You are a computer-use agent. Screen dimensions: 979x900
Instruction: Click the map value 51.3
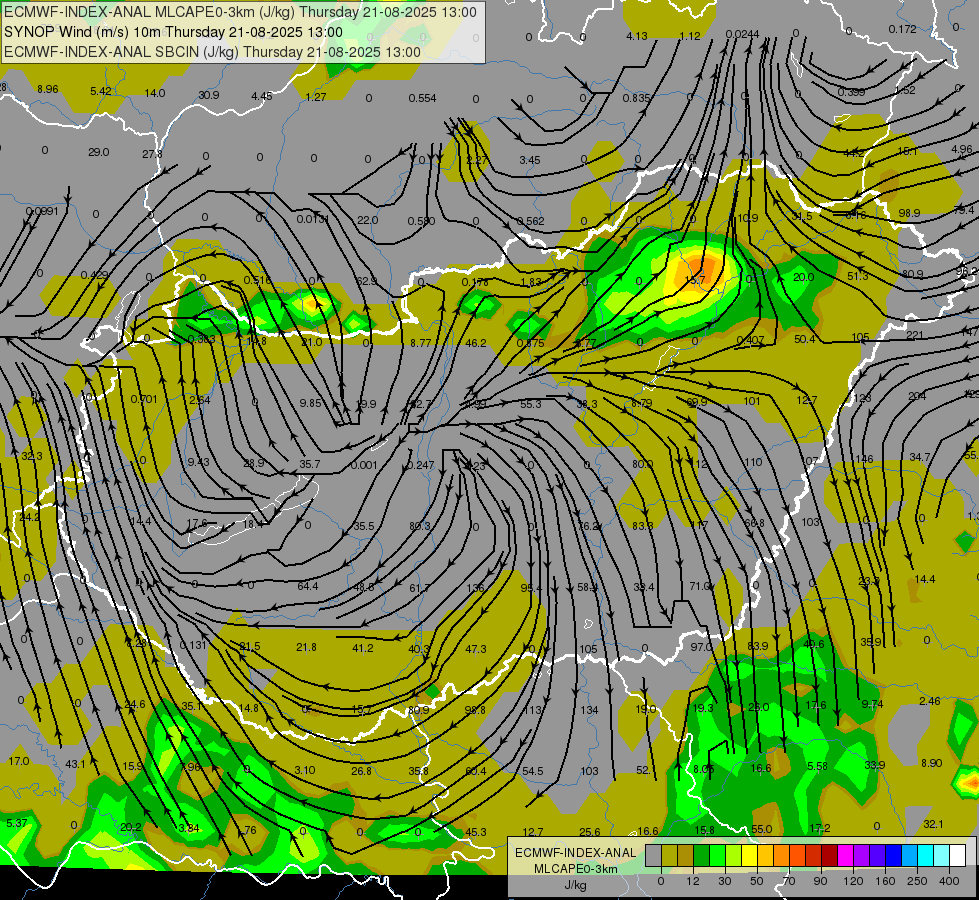tap(857, 276)
